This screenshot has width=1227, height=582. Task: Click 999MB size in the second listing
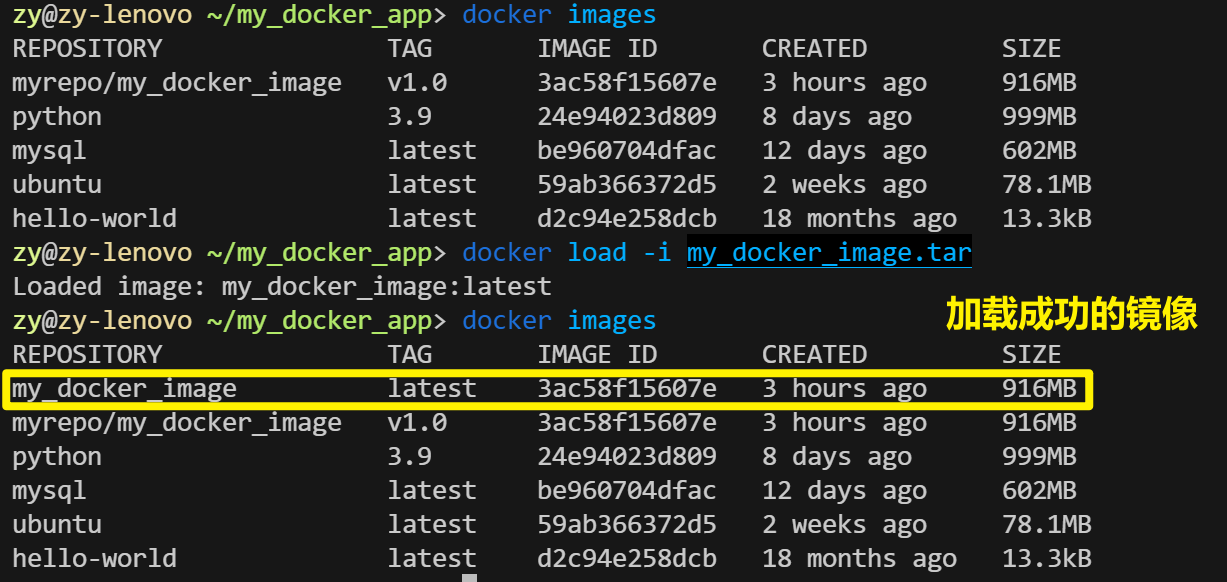coord(1039,457)
